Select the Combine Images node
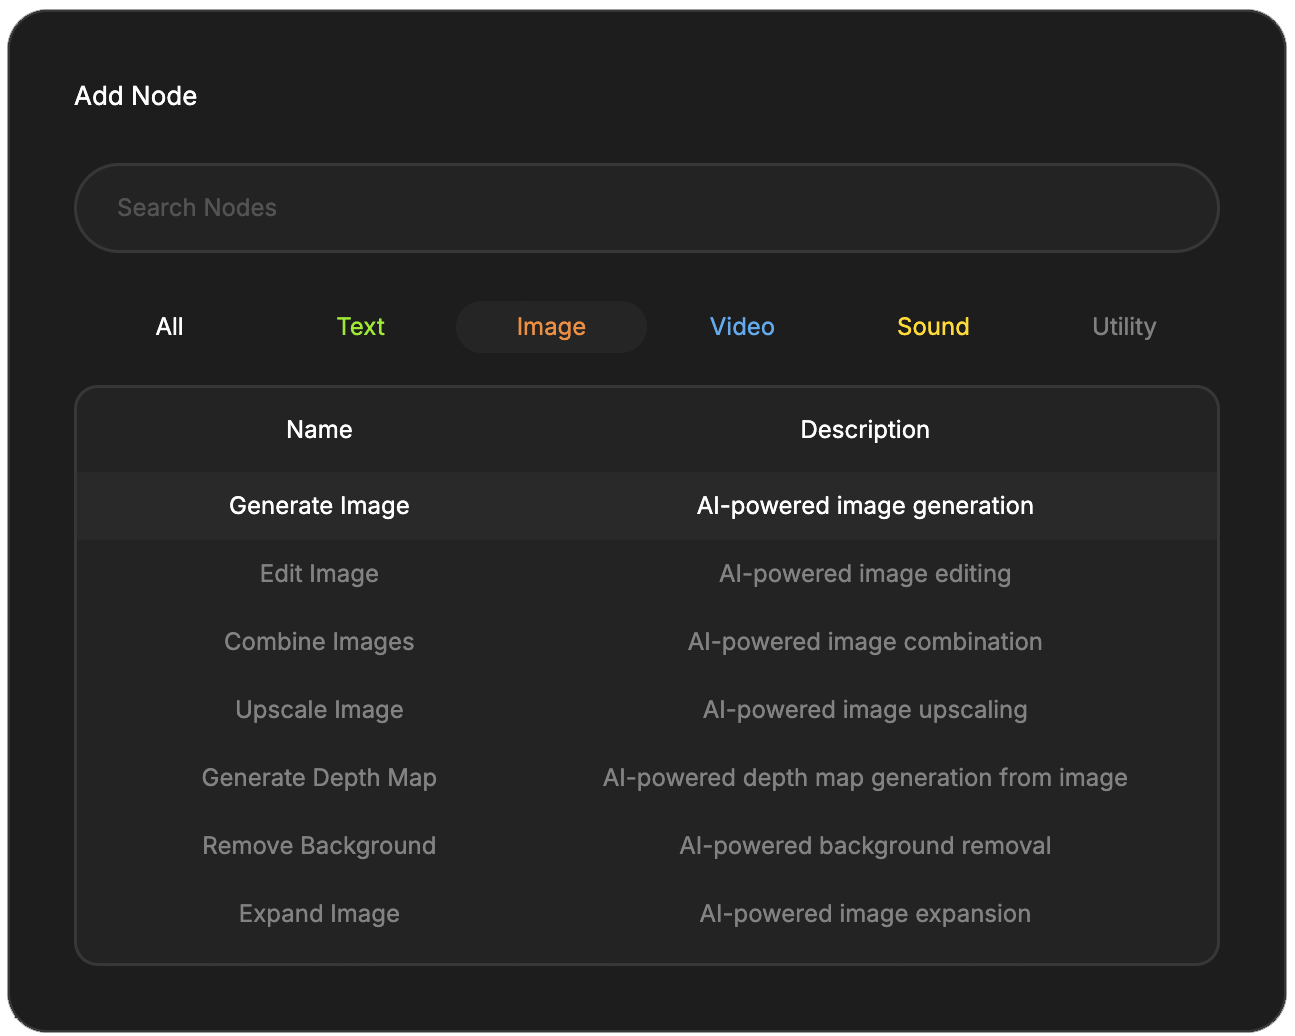1295x1036 pixels. tap(319, 642)
